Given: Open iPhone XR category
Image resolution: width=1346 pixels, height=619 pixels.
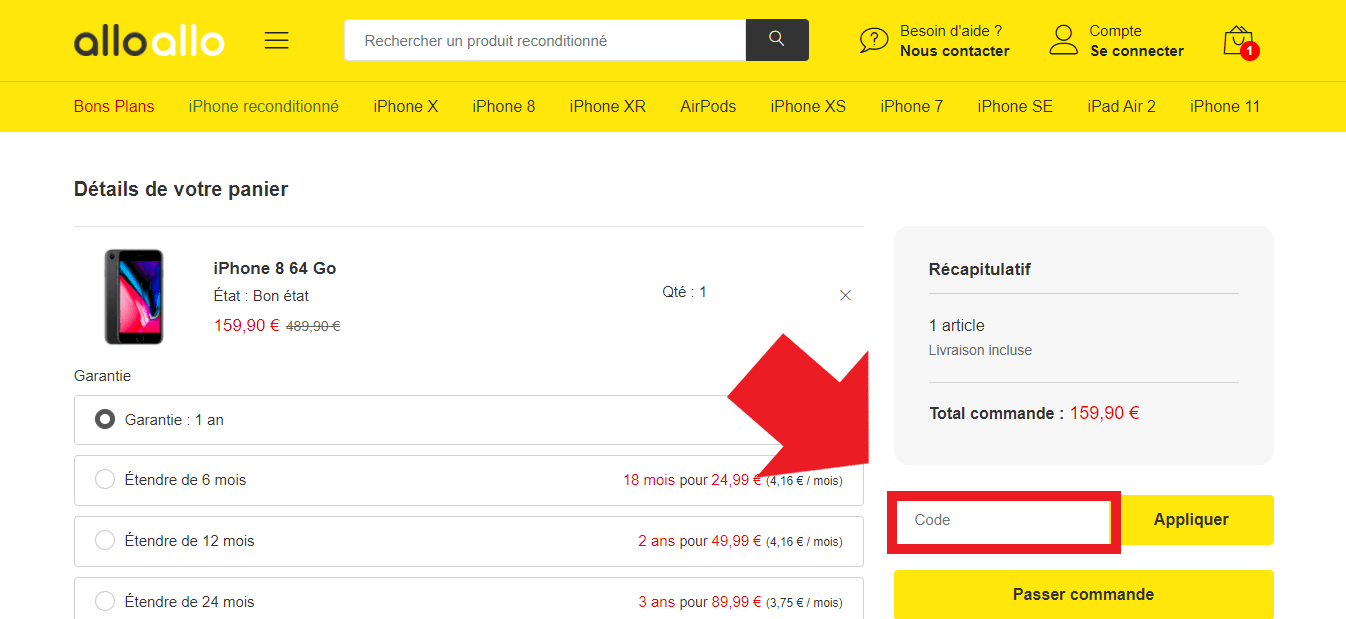Looking at the screenshot, I should tap(608, 106).
